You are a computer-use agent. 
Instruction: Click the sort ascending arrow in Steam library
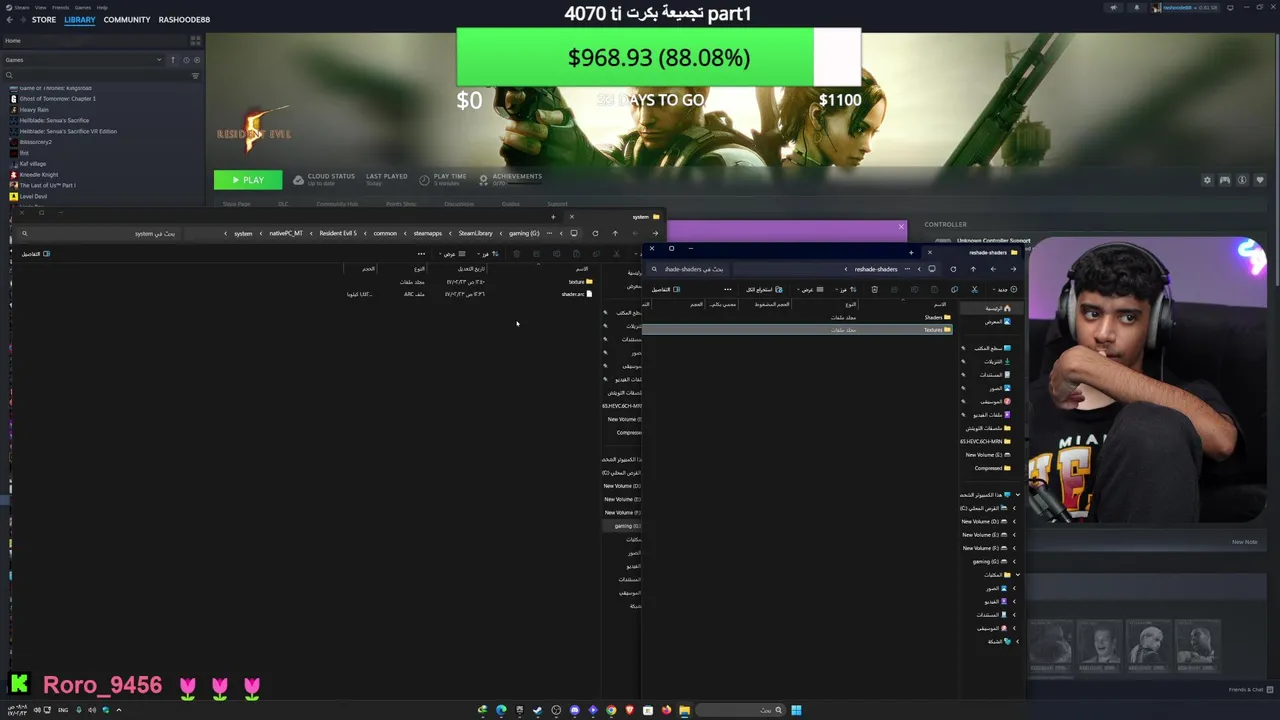click(173, 60)
